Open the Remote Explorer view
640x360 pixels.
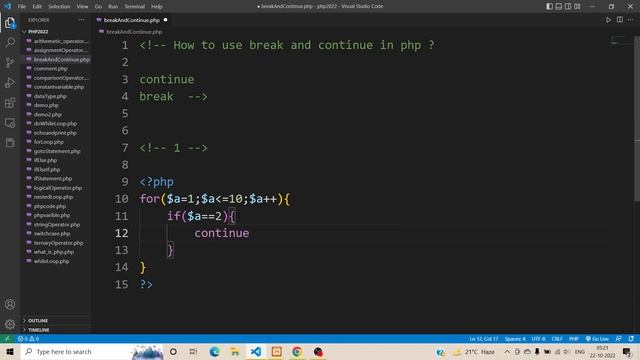pos(10,122)
